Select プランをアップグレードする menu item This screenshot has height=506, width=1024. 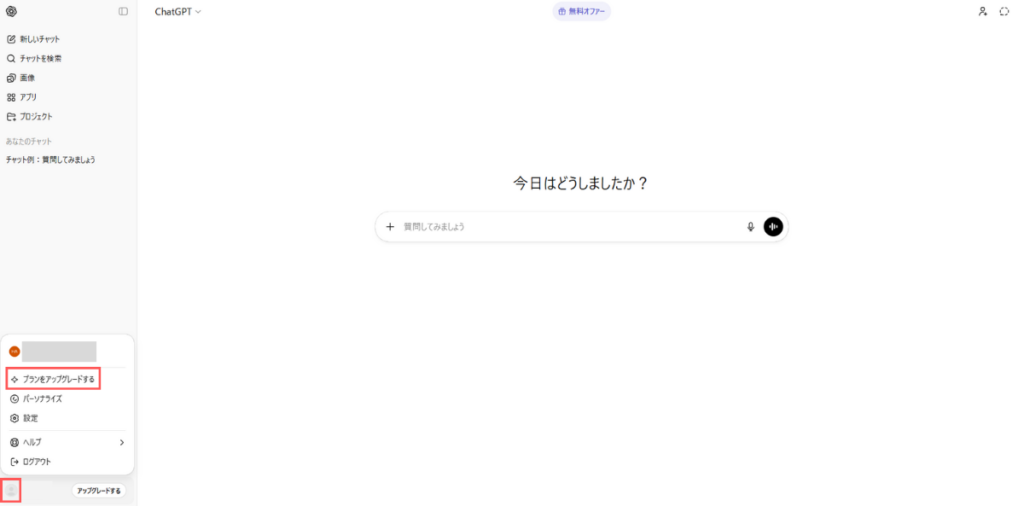[x=58, y=380]
